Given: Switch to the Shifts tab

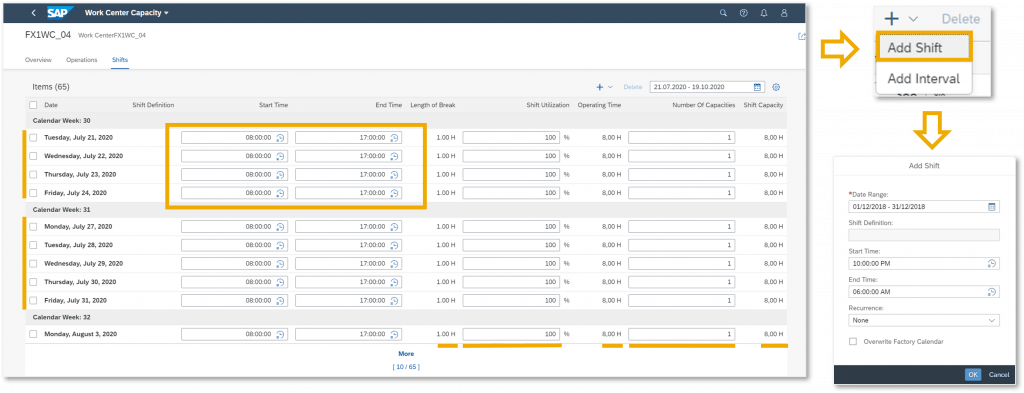Looking at the screenshot, I should (120, 60).
